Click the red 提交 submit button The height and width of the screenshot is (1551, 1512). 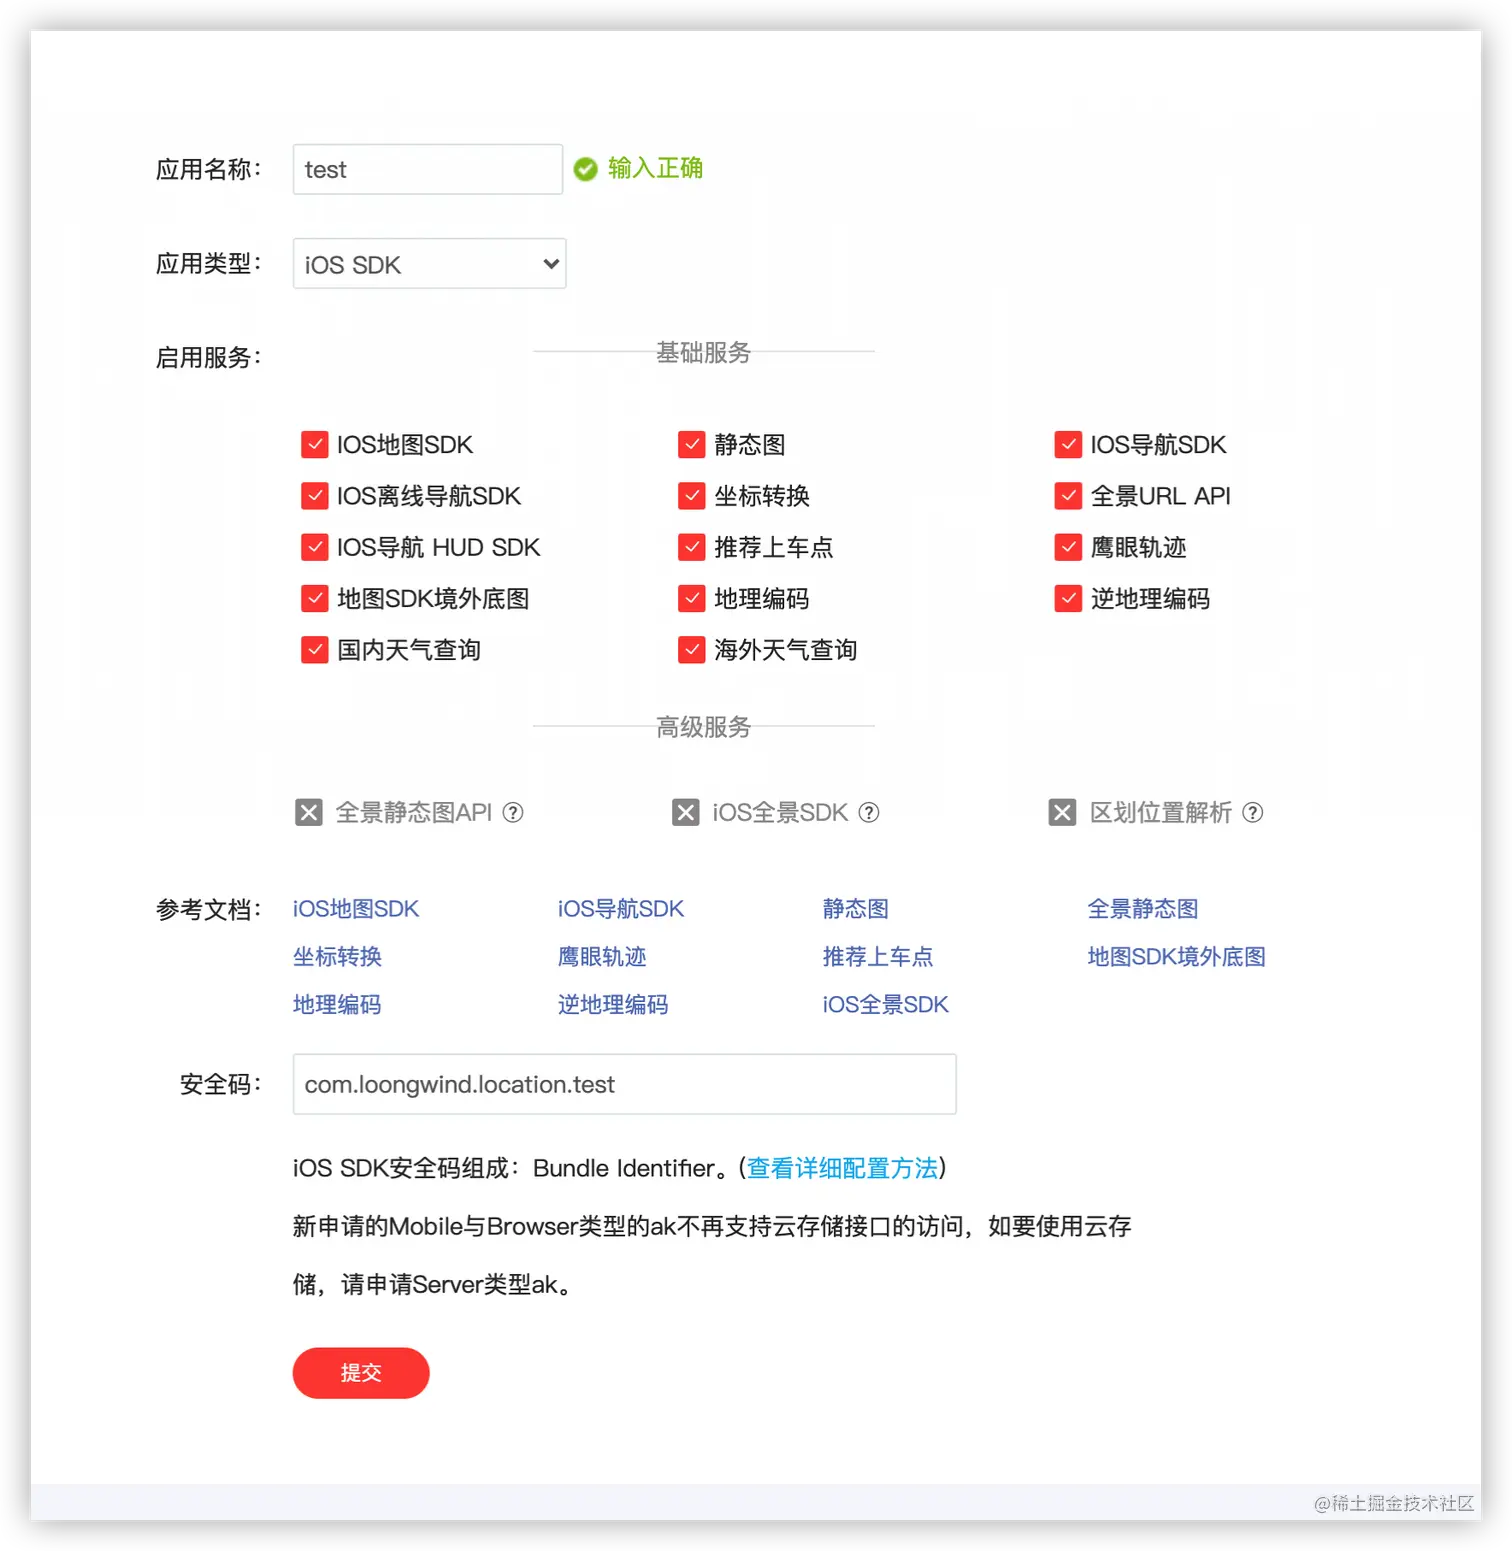(x=360, y=1373)
